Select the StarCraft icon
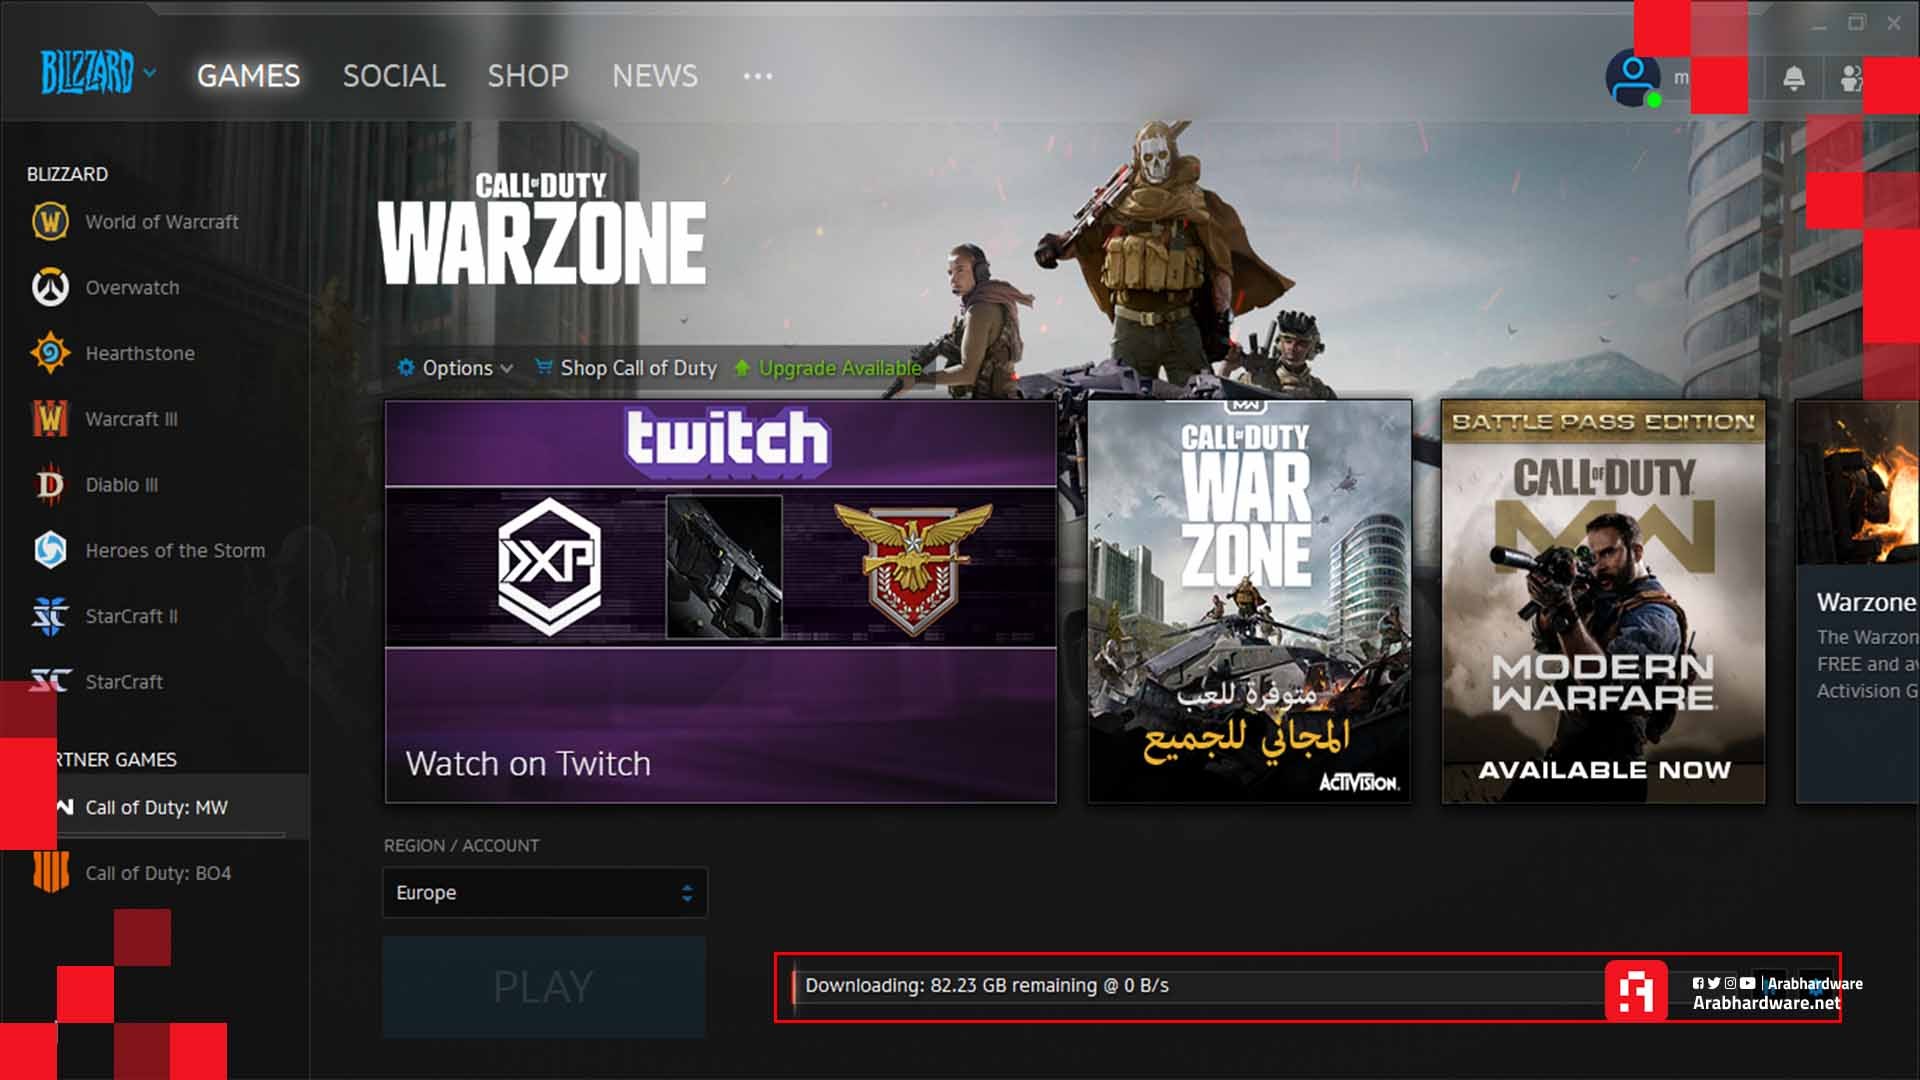Viewport: 1920px width, 1080px height. pyautogui.click(x=50, y=682)
